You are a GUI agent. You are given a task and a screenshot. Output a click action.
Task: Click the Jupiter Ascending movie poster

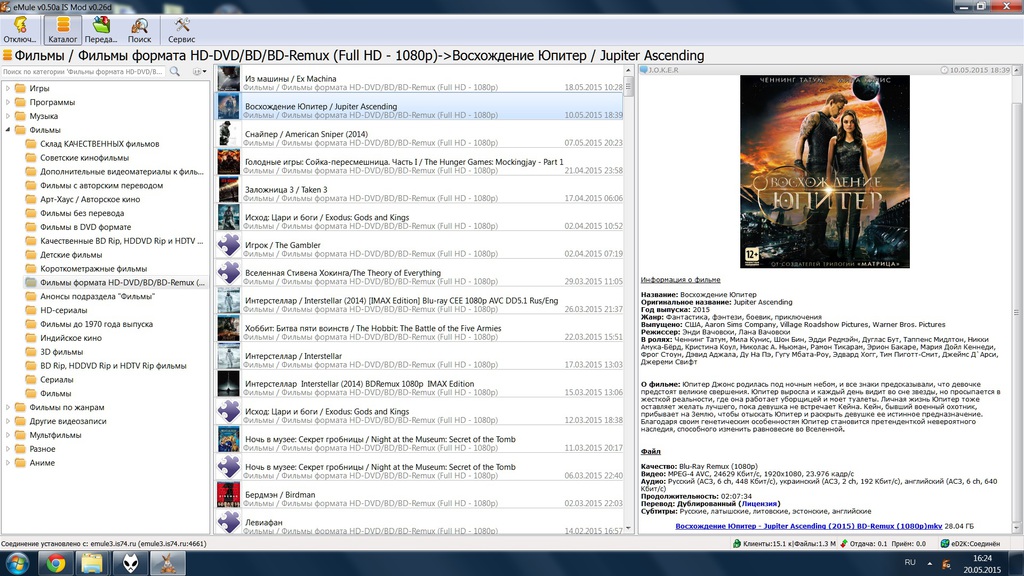click(x=824, y=171)
